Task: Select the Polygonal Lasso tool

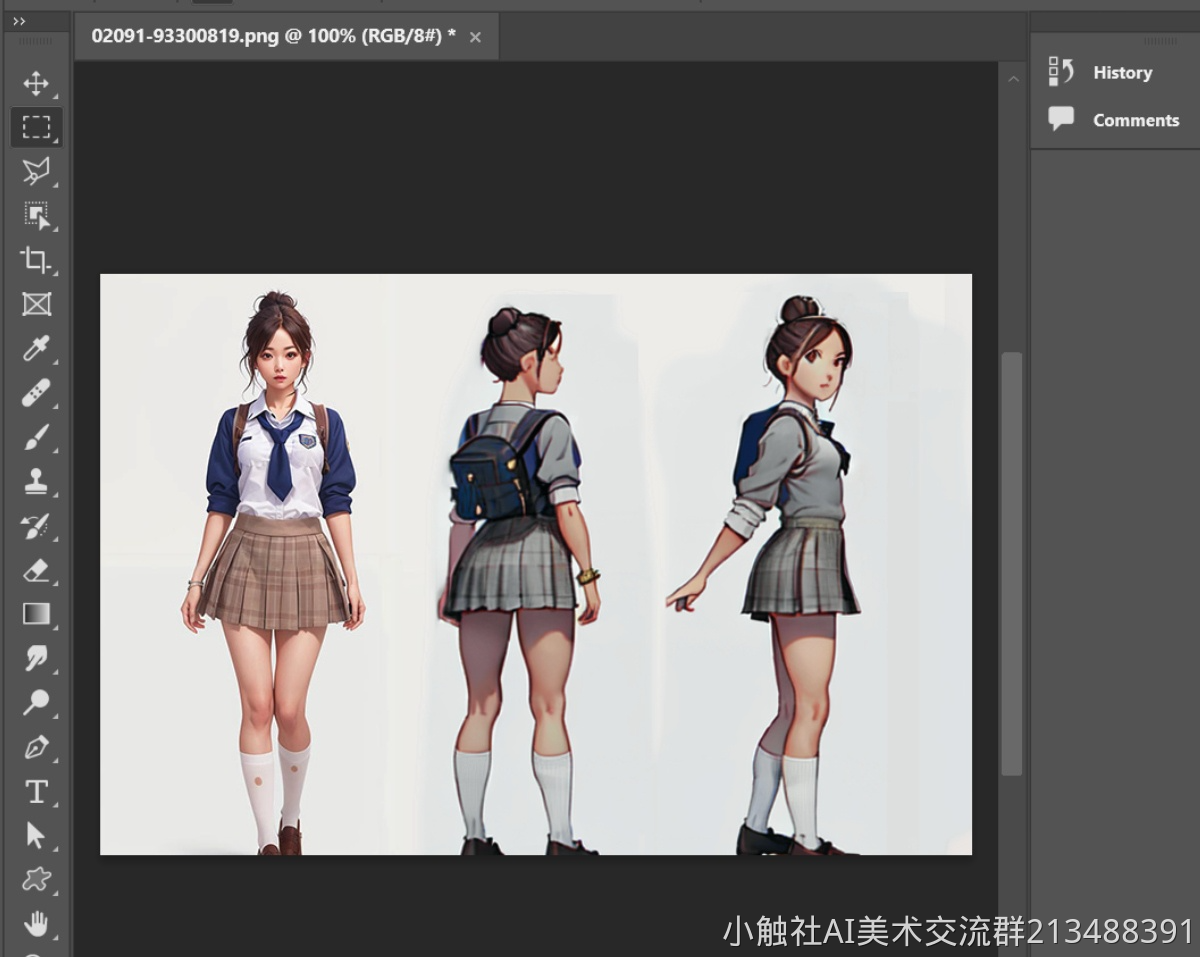Action: tap(36, 171)
